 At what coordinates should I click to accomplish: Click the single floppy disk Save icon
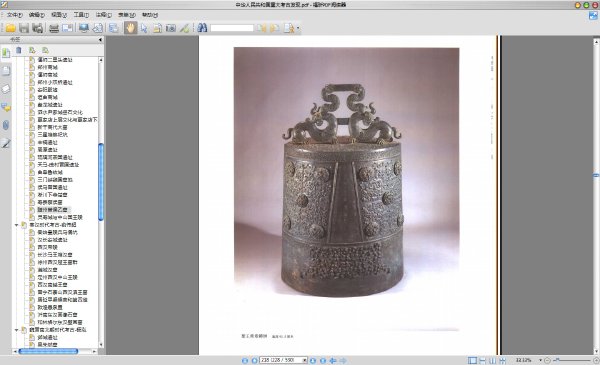tap(24, 28)
